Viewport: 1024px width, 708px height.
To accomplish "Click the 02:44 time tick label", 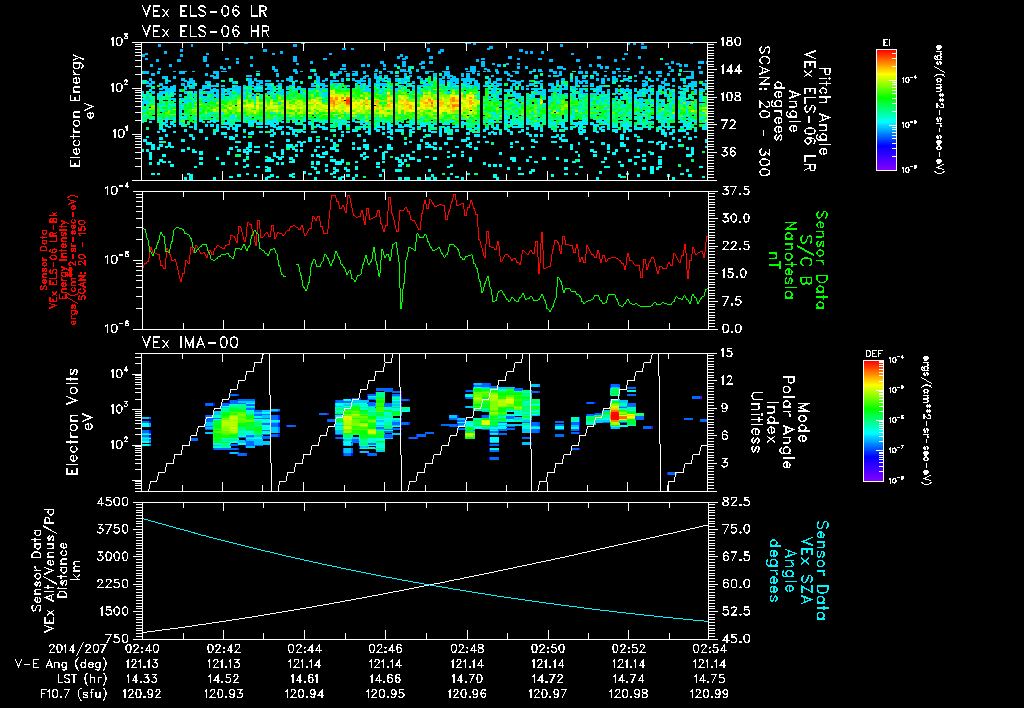I will pos(304,650).
